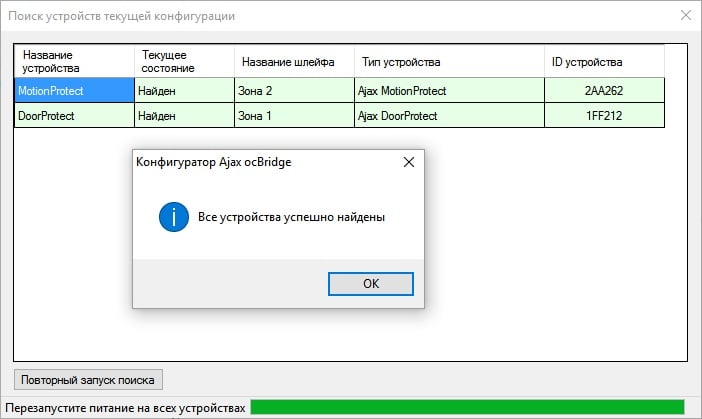Click the ID устройства column header
Viewport: 702px width, 419px height.
pos(604,61)
